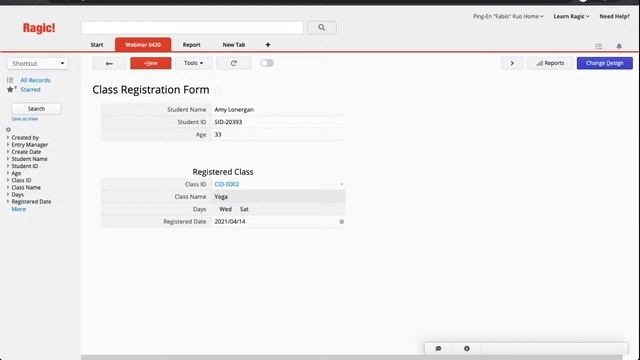Image resolution: width=640 pixels, height=360 pixels.
Task: Click the Class Registration Form title
Action: pos(151,90)
